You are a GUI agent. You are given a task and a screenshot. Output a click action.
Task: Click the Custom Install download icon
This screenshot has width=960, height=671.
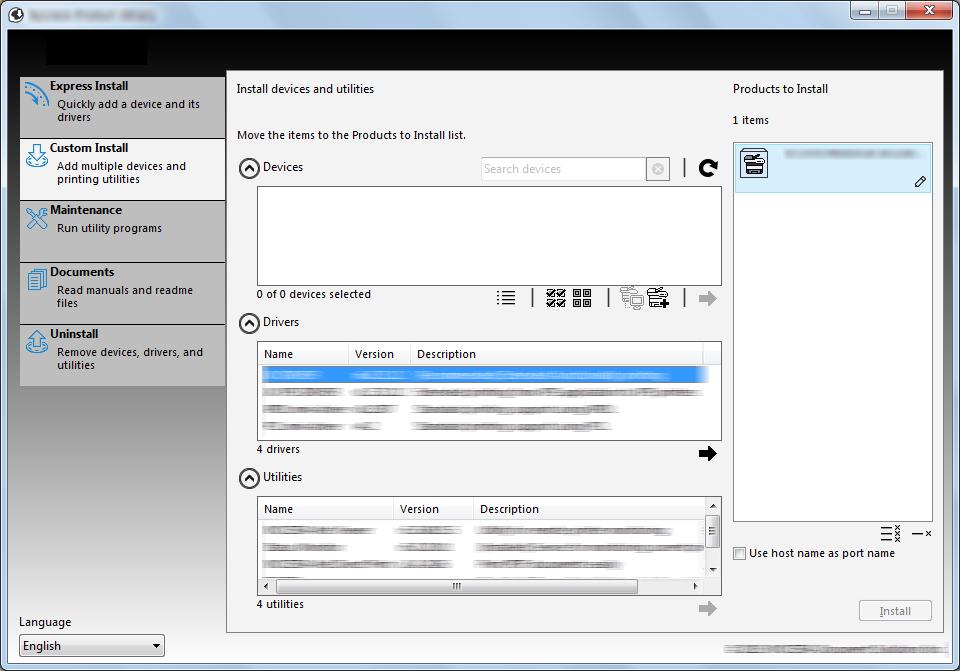point(37,156)
